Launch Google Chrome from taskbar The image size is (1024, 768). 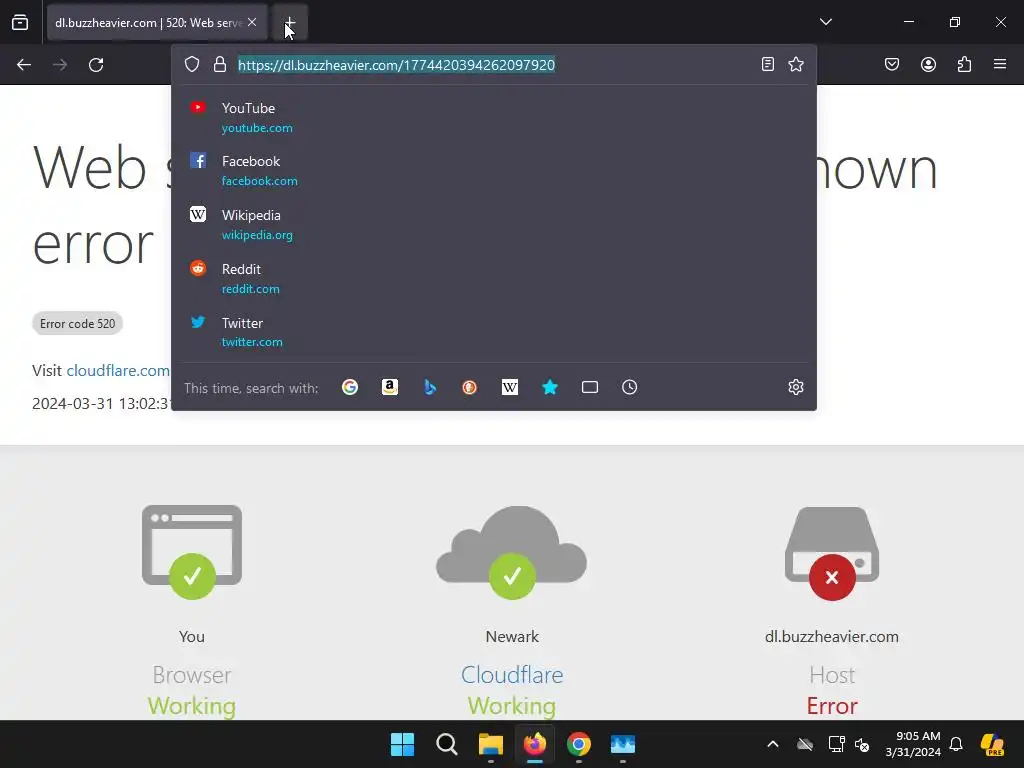click(579, 744)
